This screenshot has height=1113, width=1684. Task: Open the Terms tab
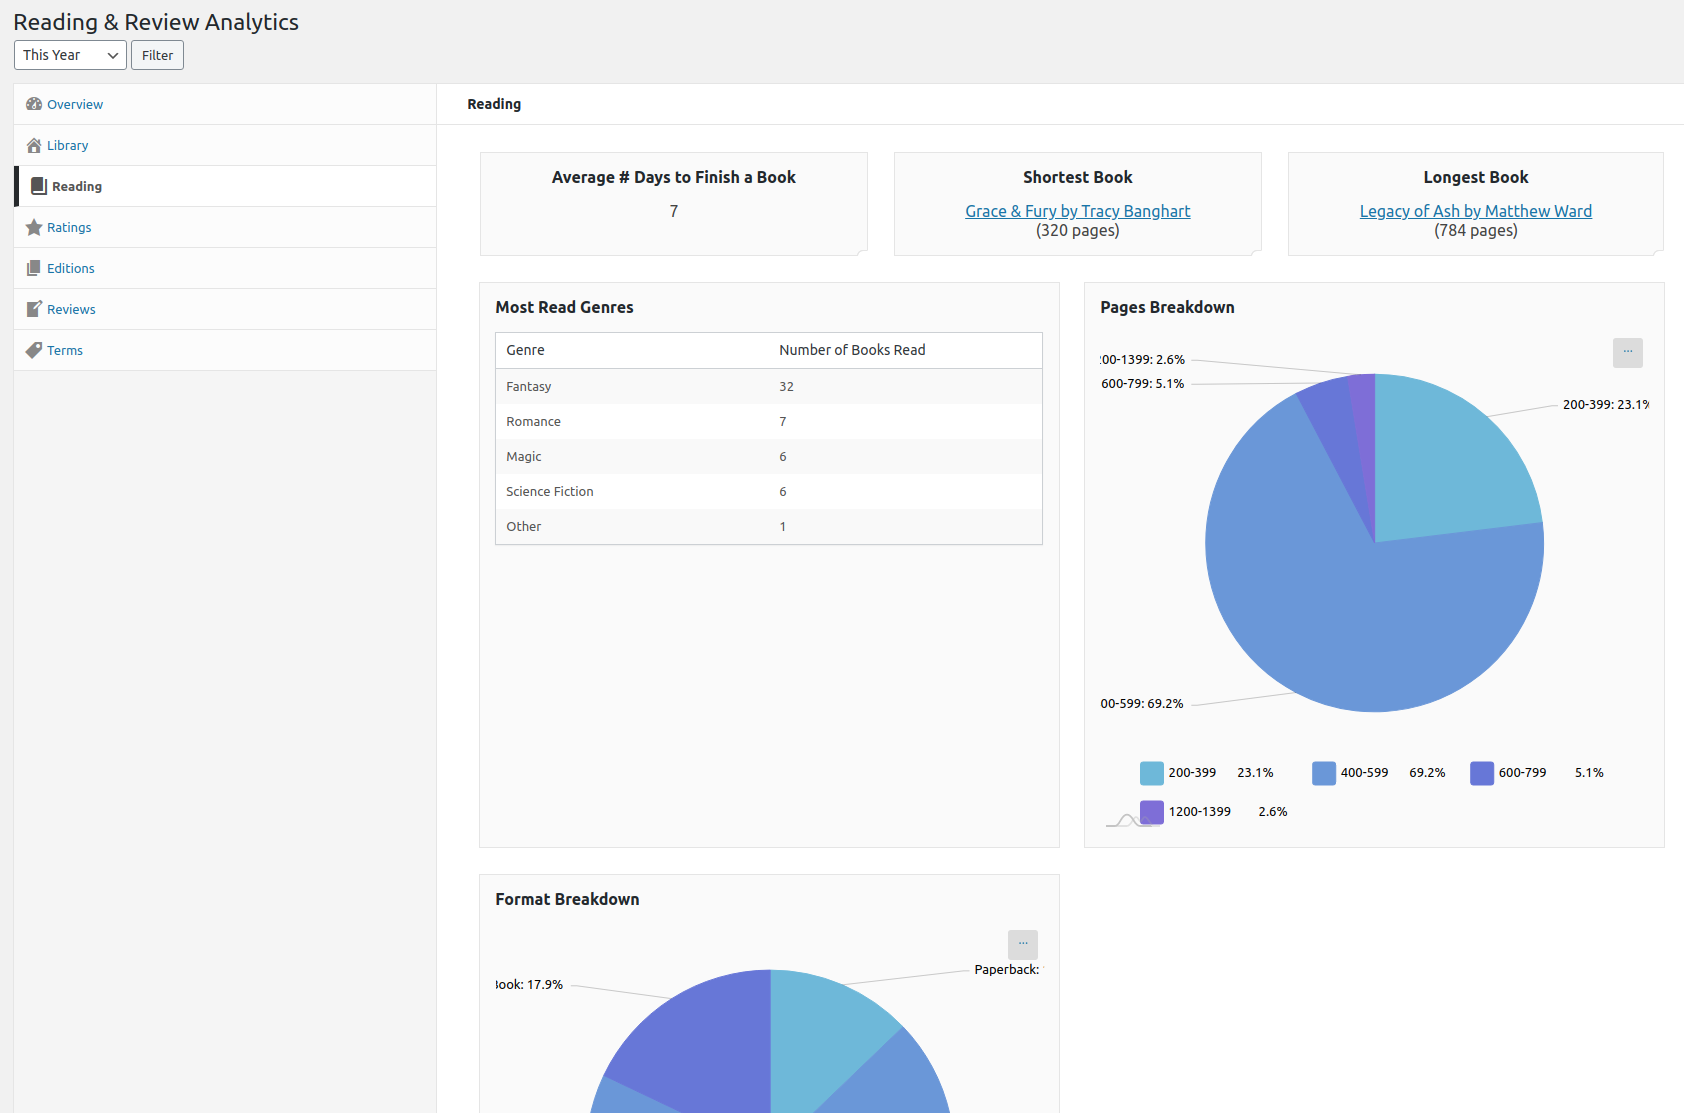point(225,350)
